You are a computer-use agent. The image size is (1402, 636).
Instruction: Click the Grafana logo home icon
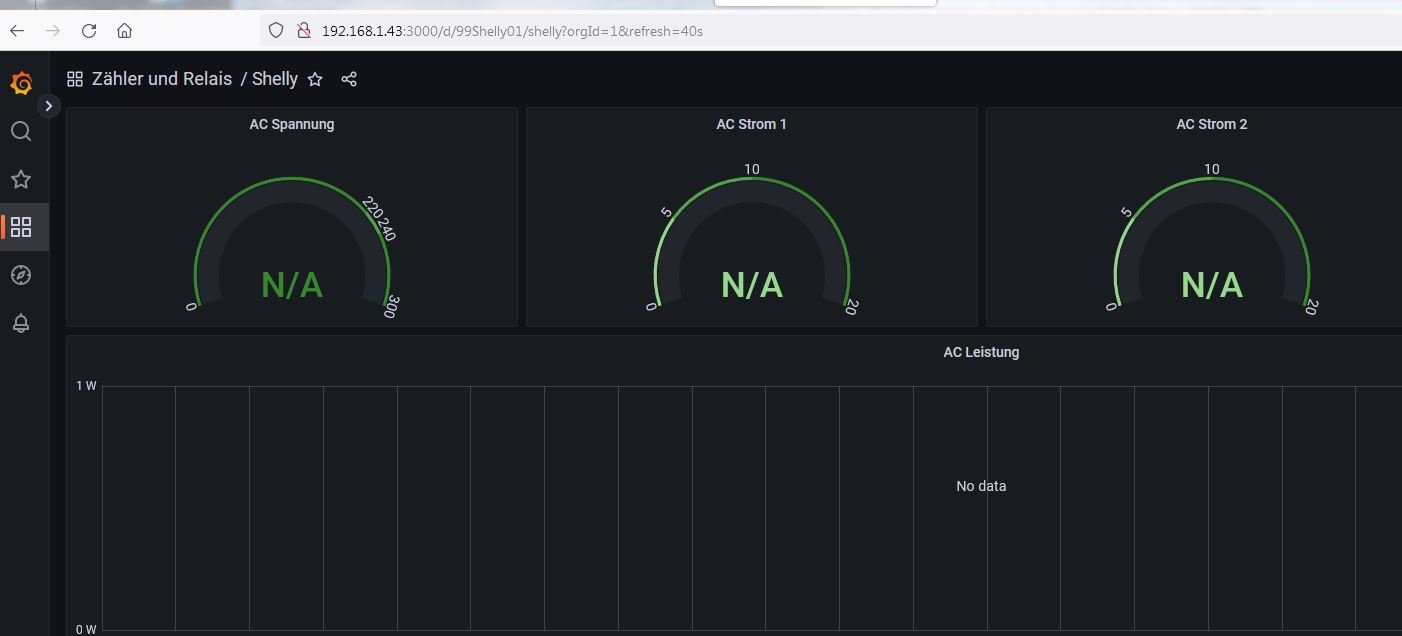pos(21,83)
